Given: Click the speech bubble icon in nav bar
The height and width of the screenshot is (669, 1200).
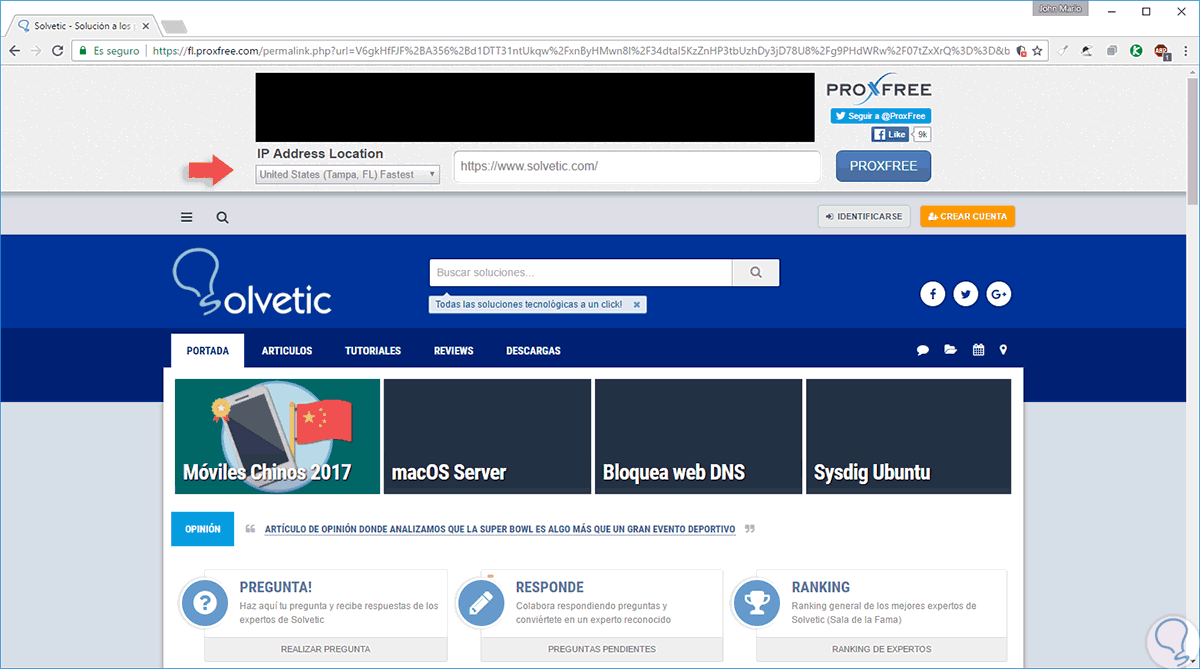Looking at the screenshot, I should tap(923, 350).
